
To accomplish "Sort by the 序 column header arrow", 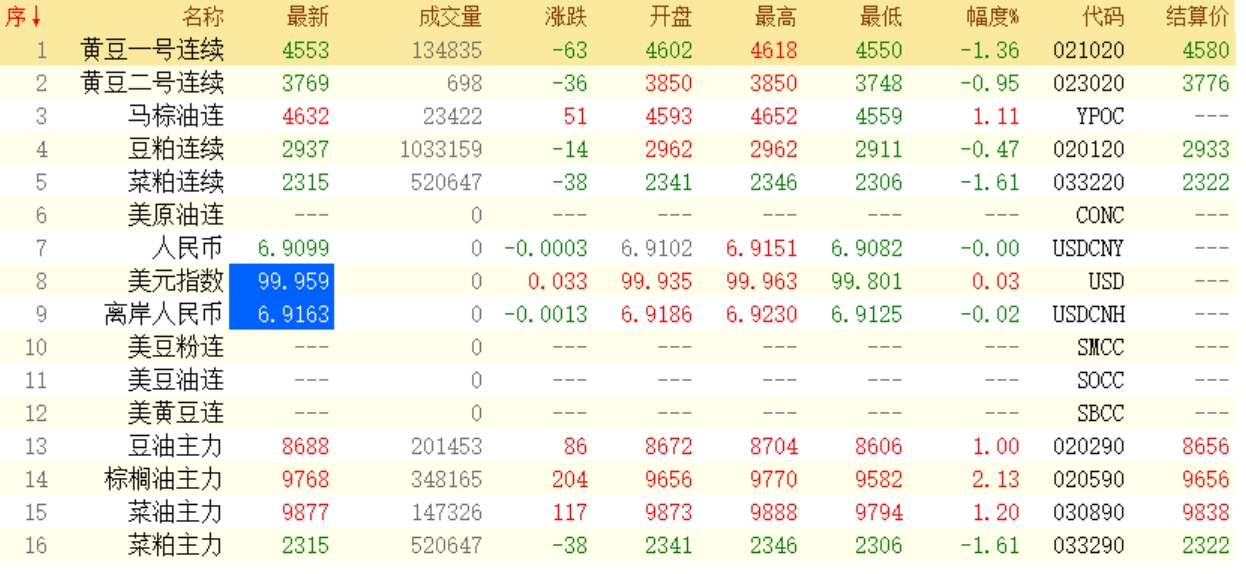I will (x=24, y=17).
